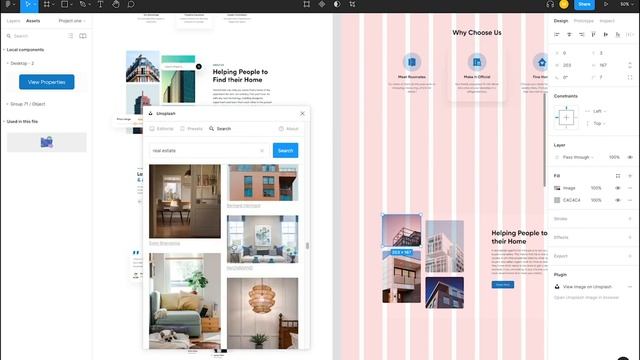Viewport: 640px width, 360px height.
Task: Remove the Image fill
Action: (630, 188)
